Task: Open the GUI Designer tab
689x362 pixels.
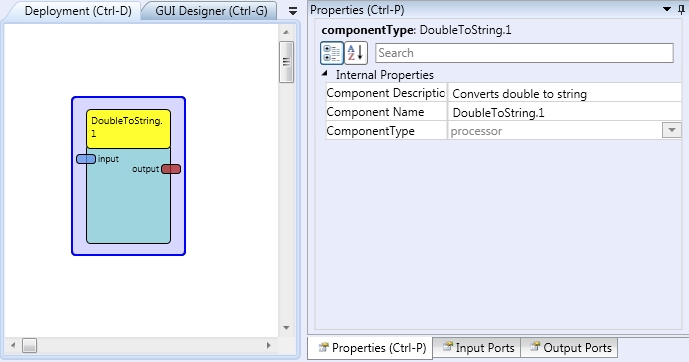Action: point(211,11)
